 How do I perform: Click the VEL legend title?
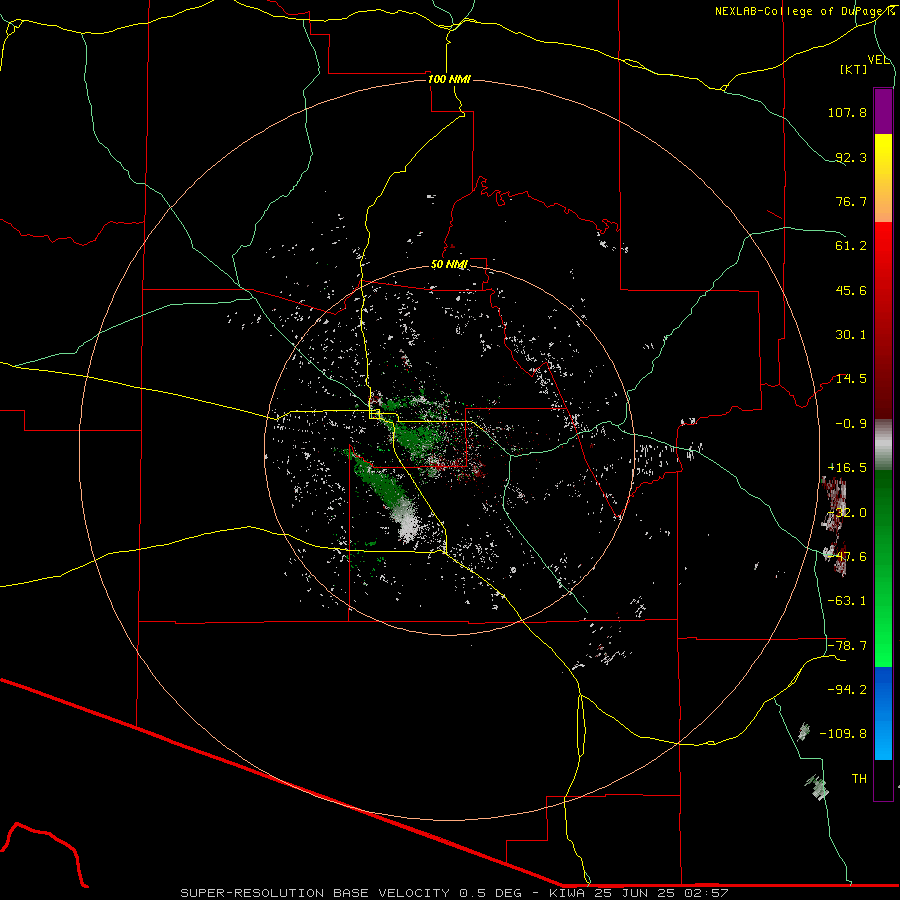(878, 60)
